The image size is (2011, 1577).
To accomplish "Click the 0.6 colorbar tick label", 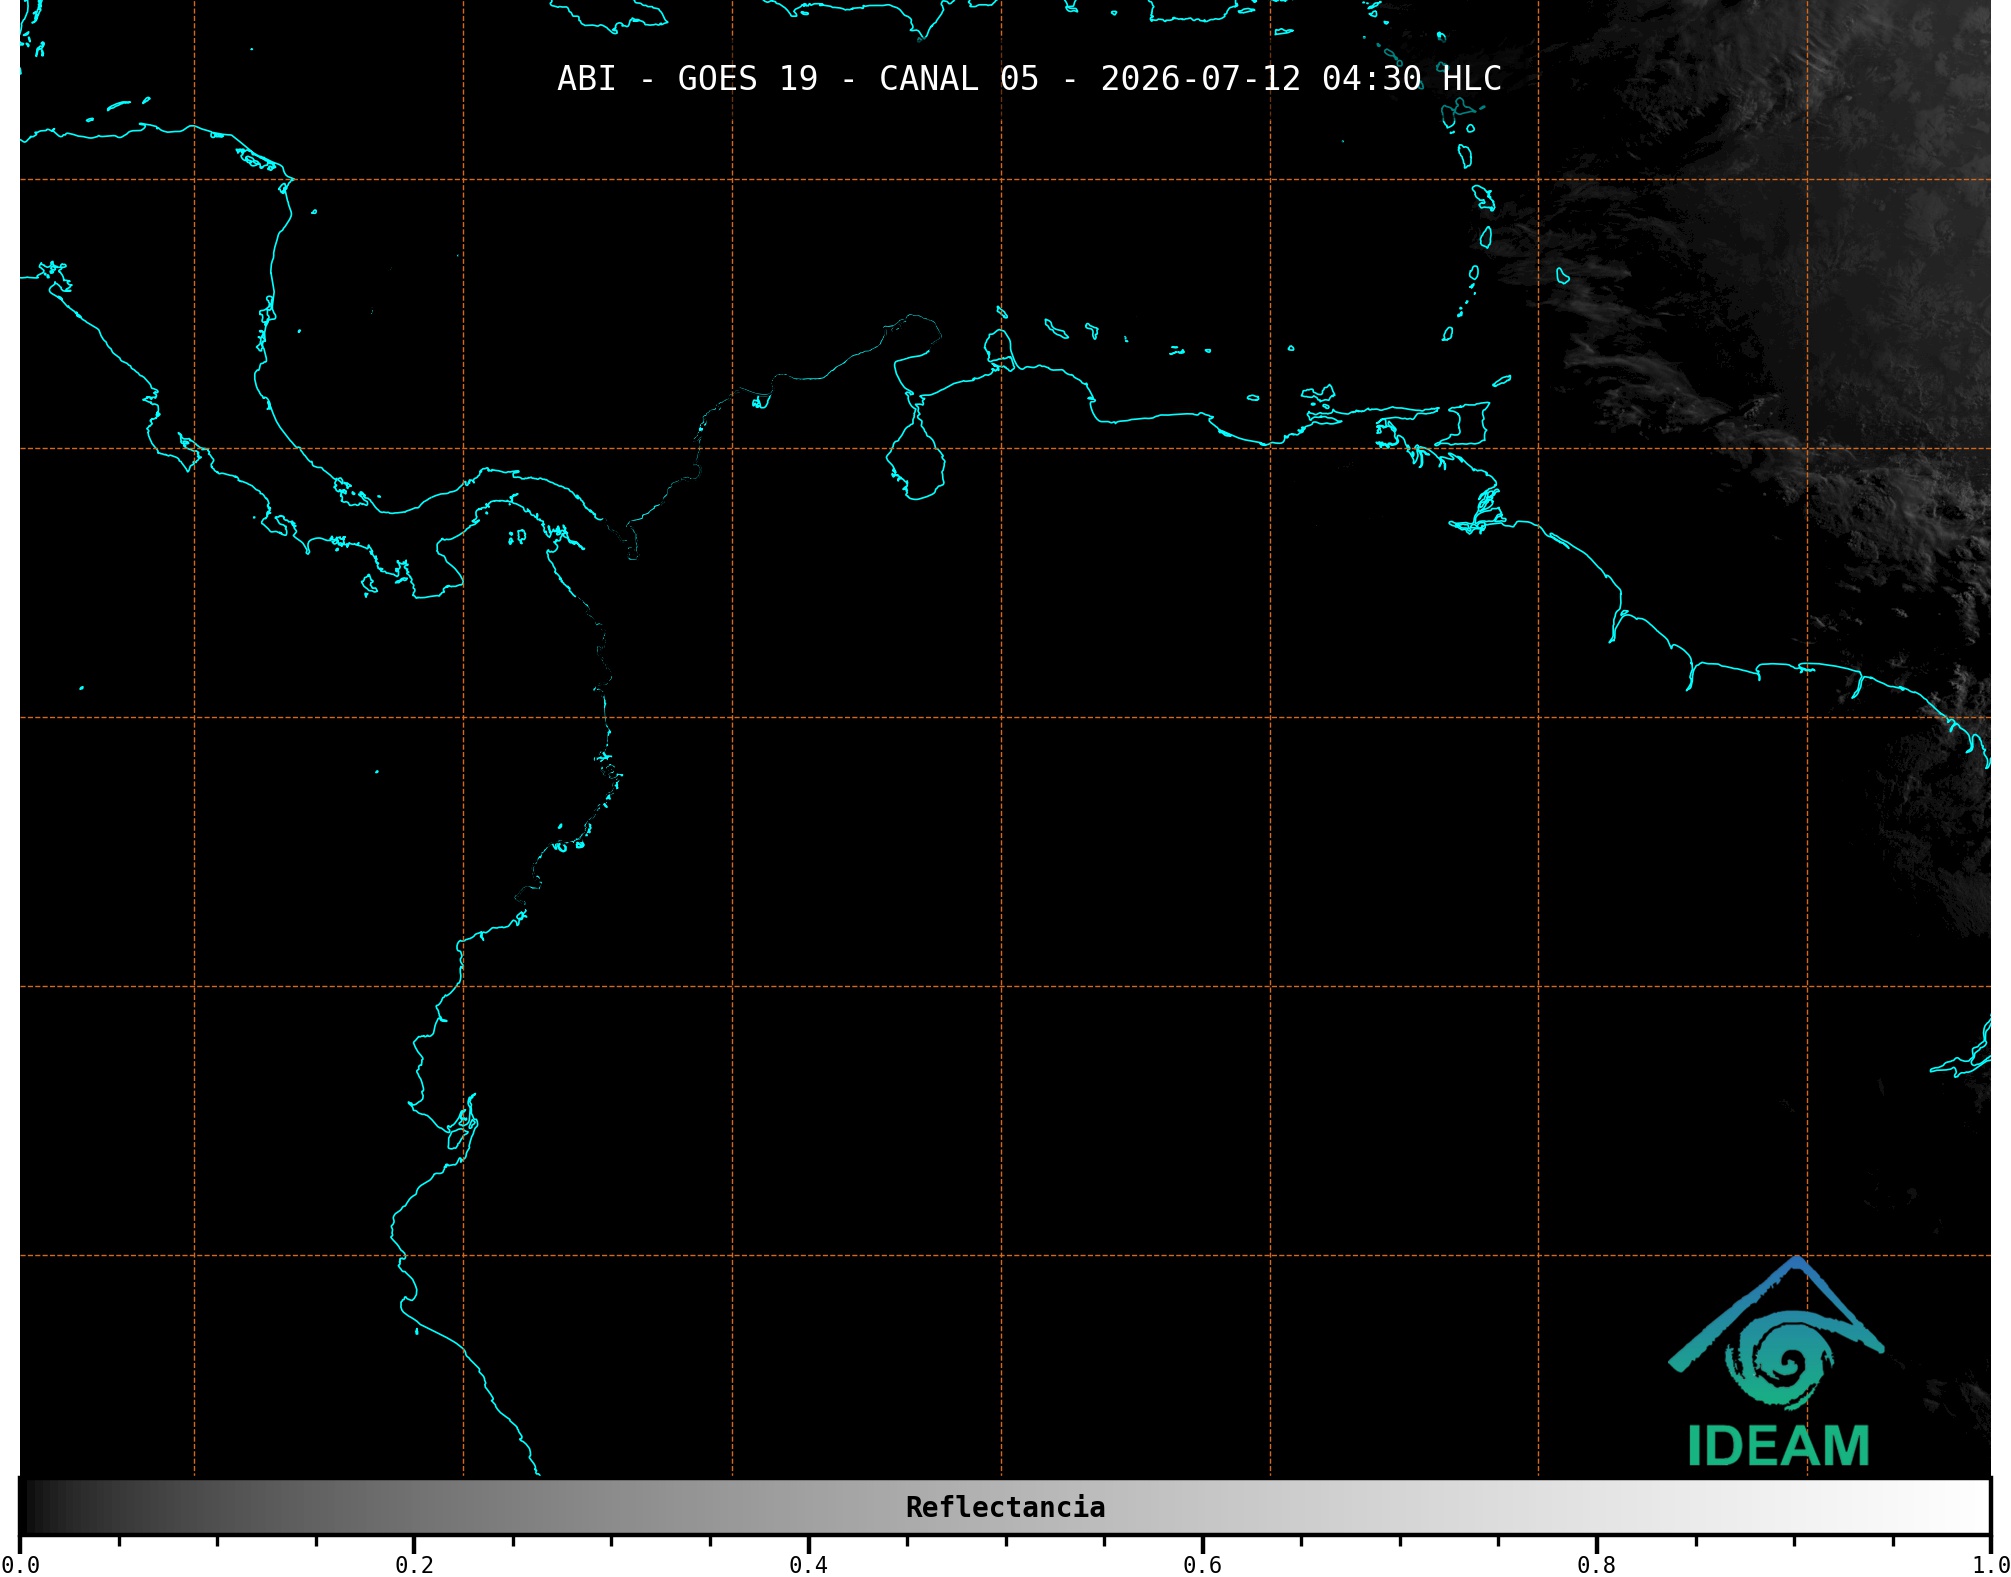I will tap(1202, 1564).
